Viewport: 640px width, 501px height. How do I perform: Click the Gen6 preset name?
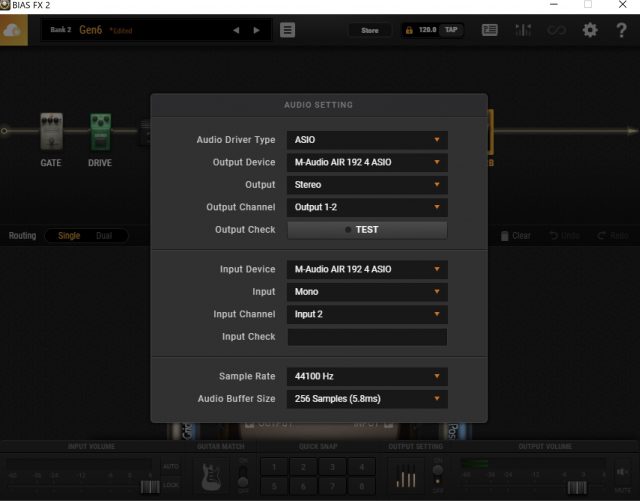coord(91,30)
